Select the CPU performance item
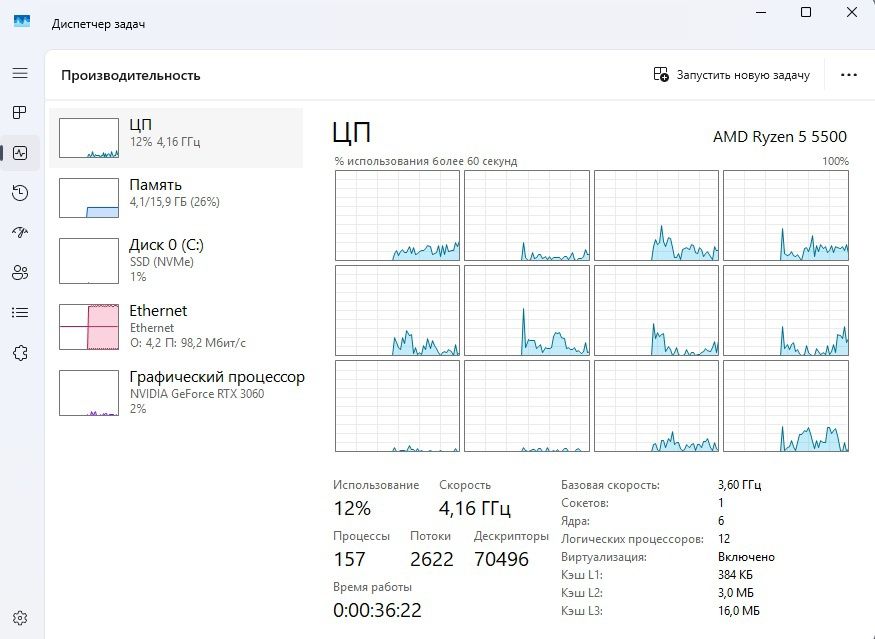 [176, 138]
